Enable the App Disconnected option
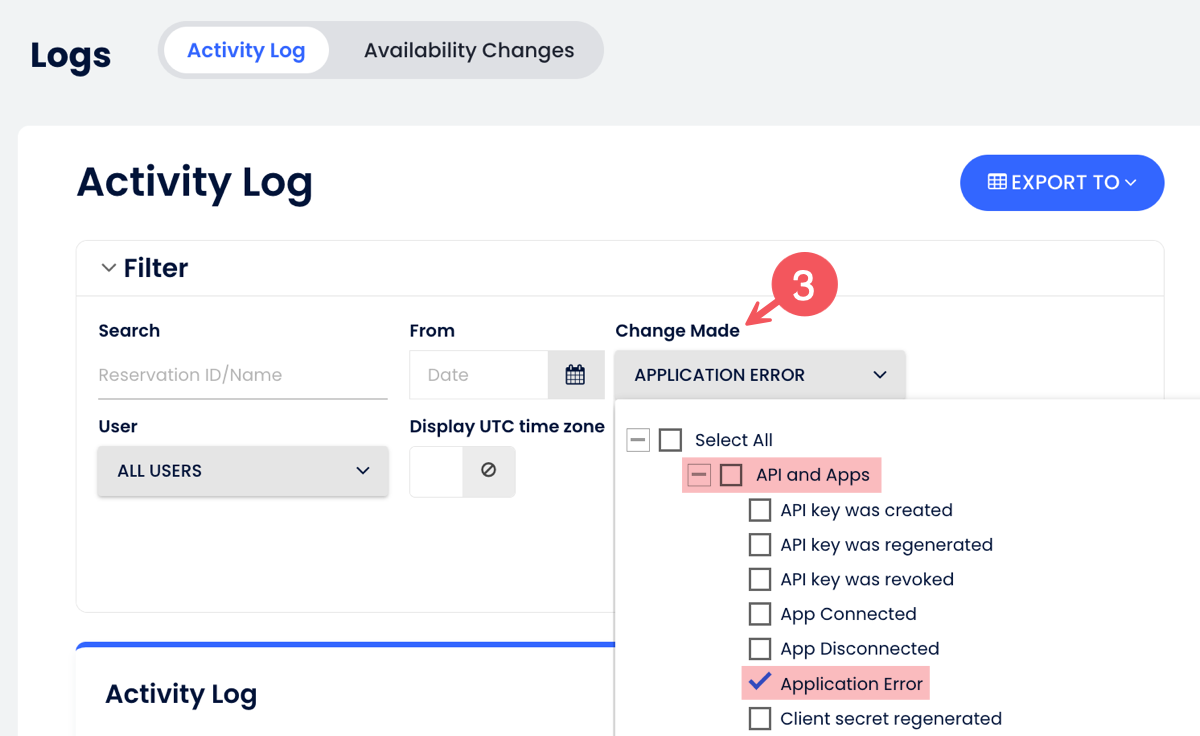The image size is (1200, 736). point(760,649)
